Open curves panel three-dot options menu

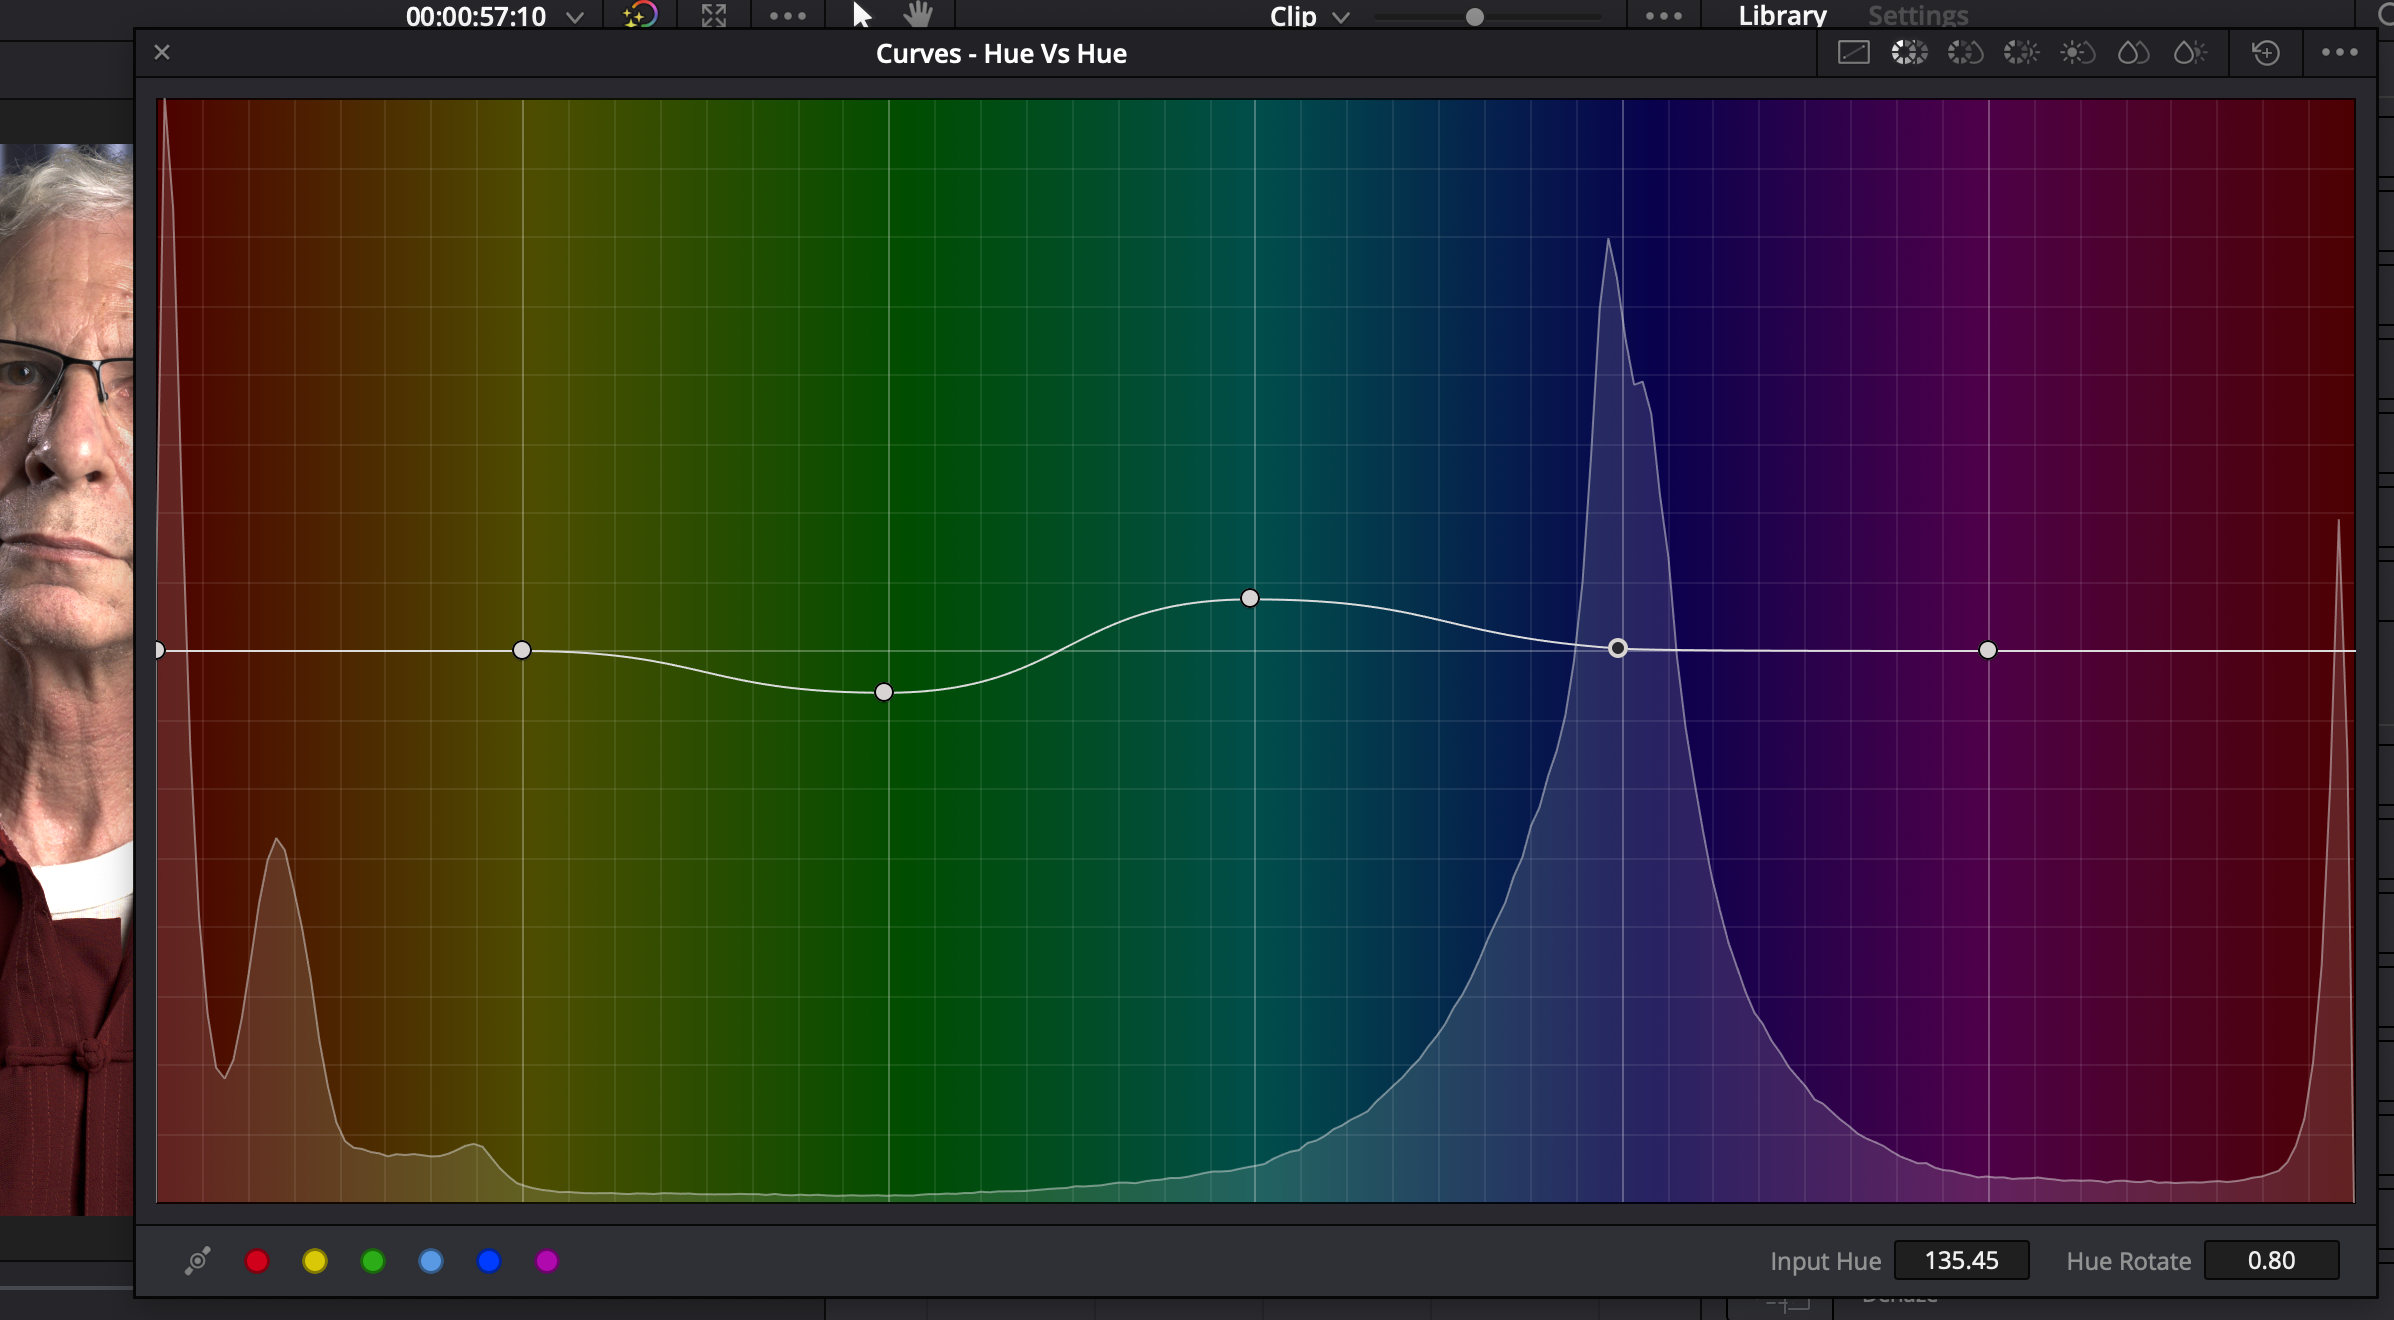(x=2339, y=53)
